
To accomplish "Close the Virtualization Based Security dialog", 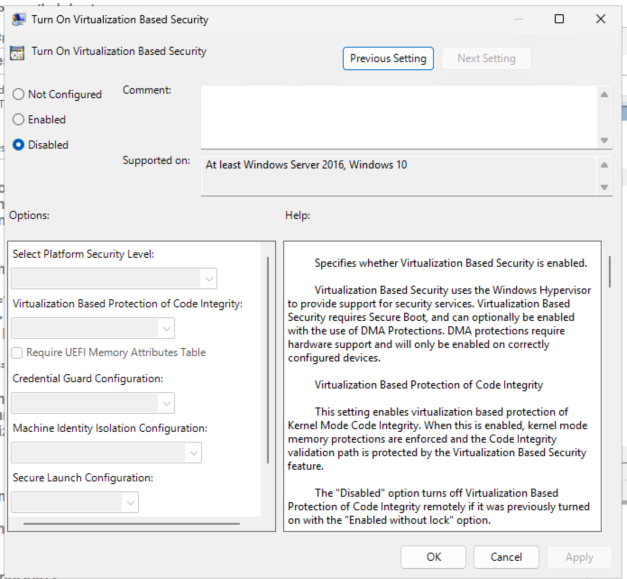I will tap(600, 19).
